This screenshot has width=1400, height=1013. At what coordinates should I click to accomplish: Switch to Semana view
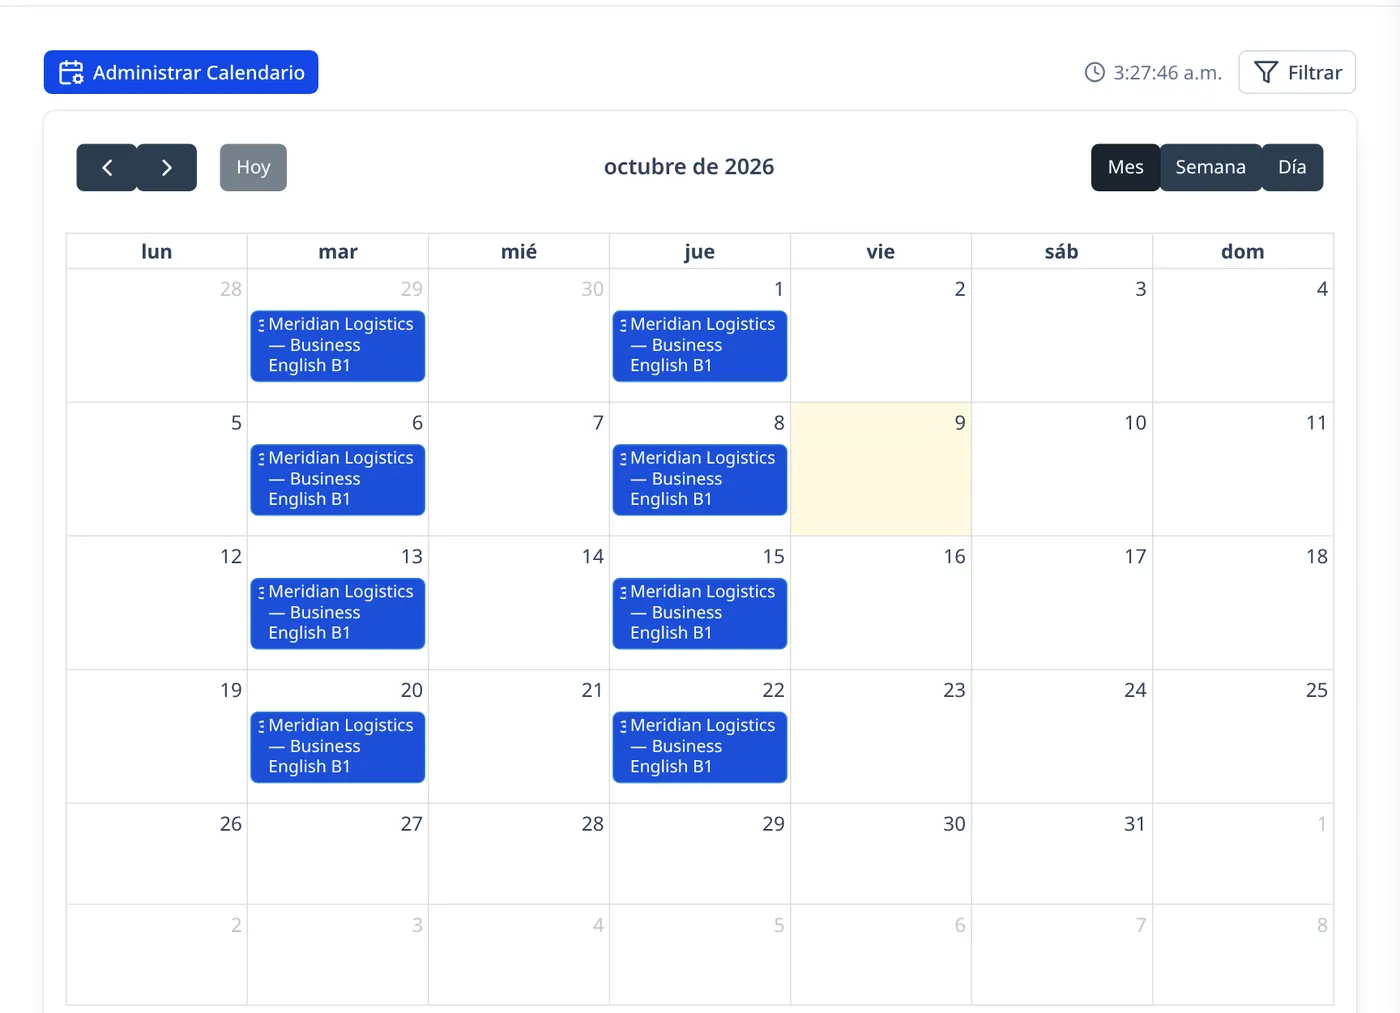pos(1210,168)
